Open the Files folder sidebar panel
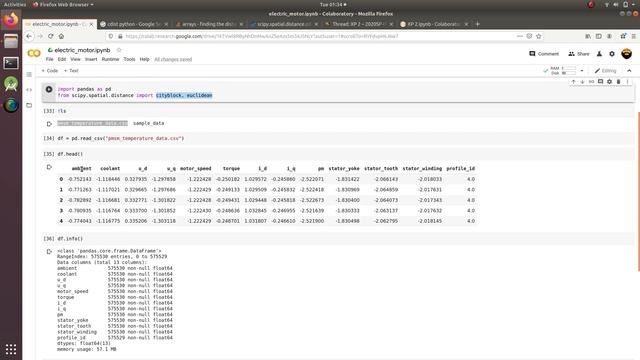The height and width of the screenshot is (360, 640). tap(29, 105)
